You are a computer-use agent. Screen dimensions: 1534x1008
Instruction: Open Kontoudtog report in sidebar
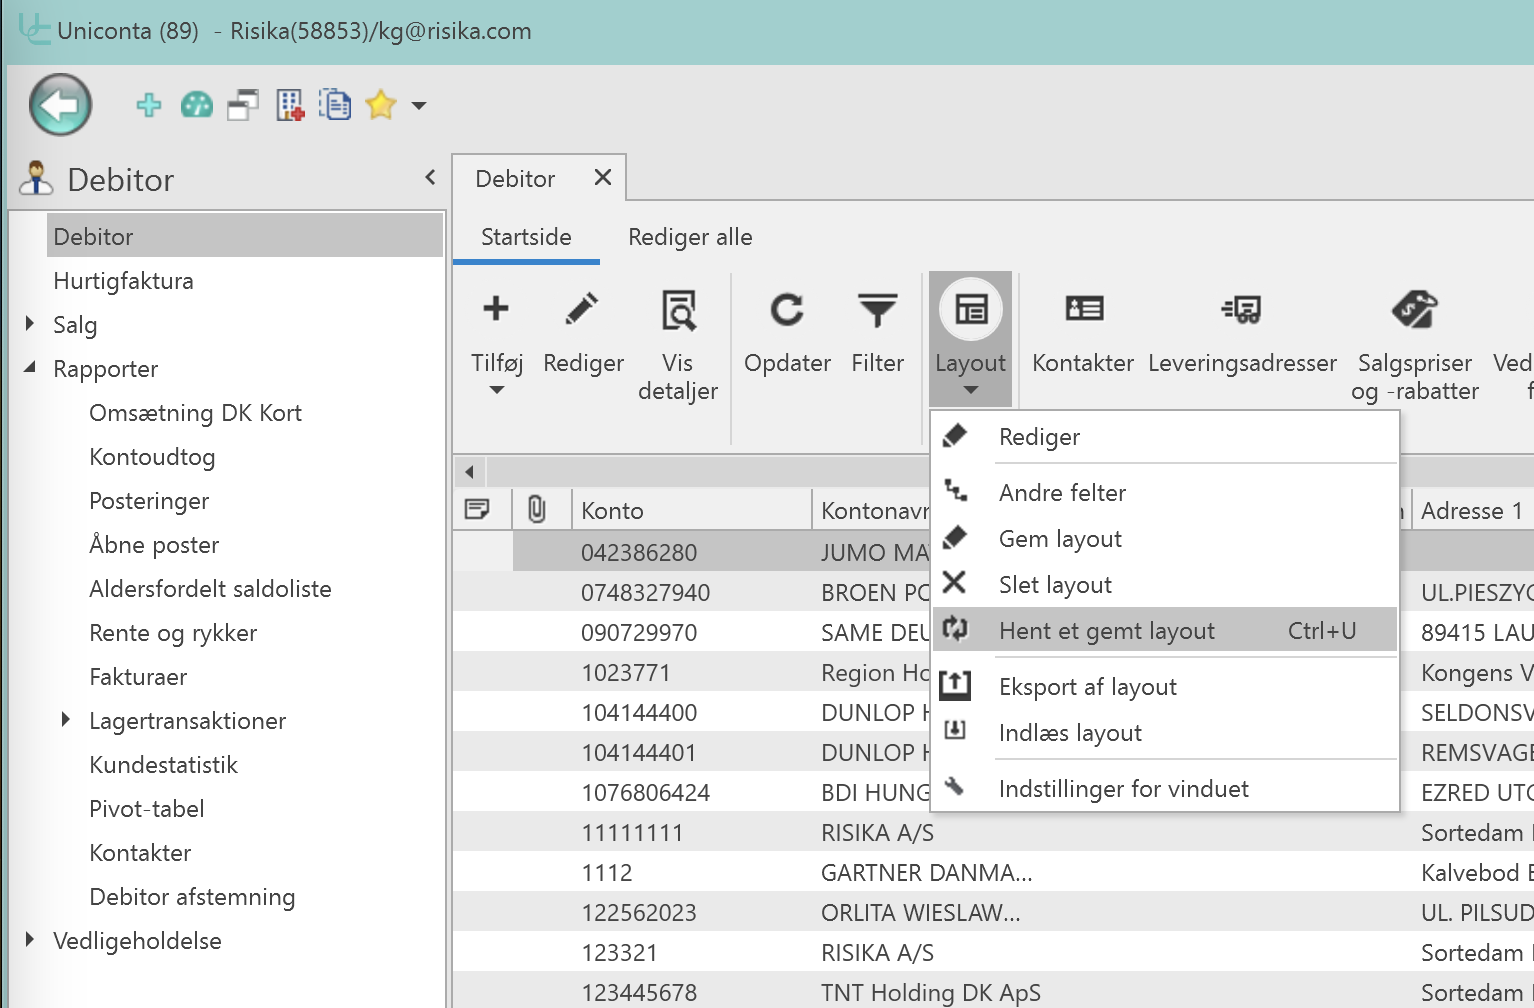point(152,457)
